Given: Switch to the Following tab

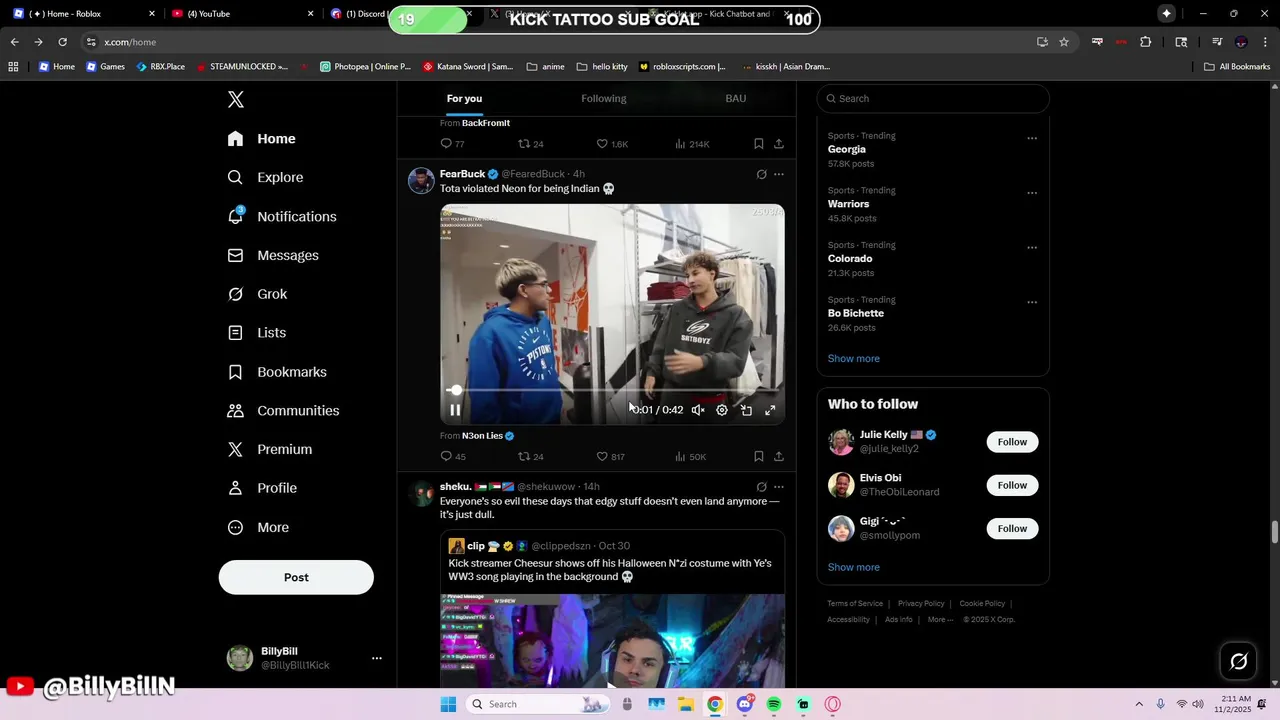Looking at the screenshot, I should [604, 98].
